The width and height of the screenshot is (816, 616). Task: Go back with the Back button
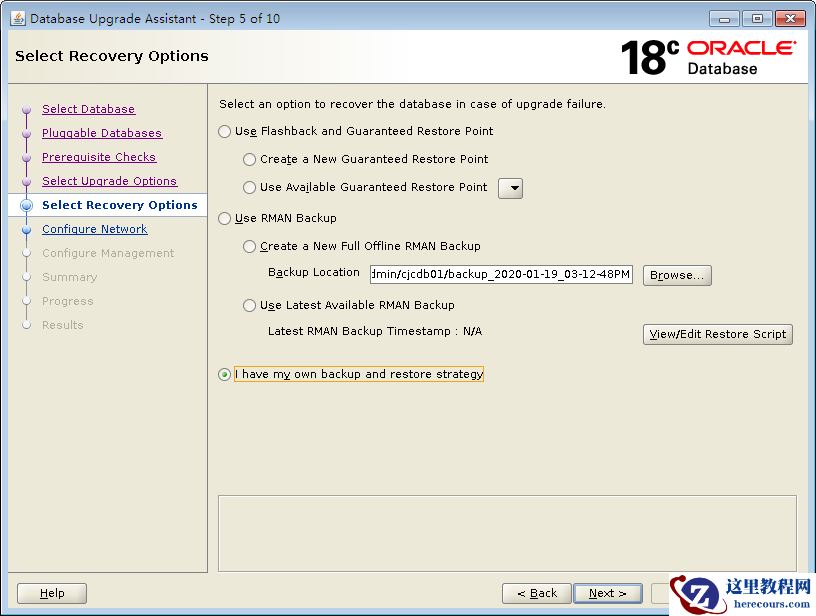click(x=537, y=593)
